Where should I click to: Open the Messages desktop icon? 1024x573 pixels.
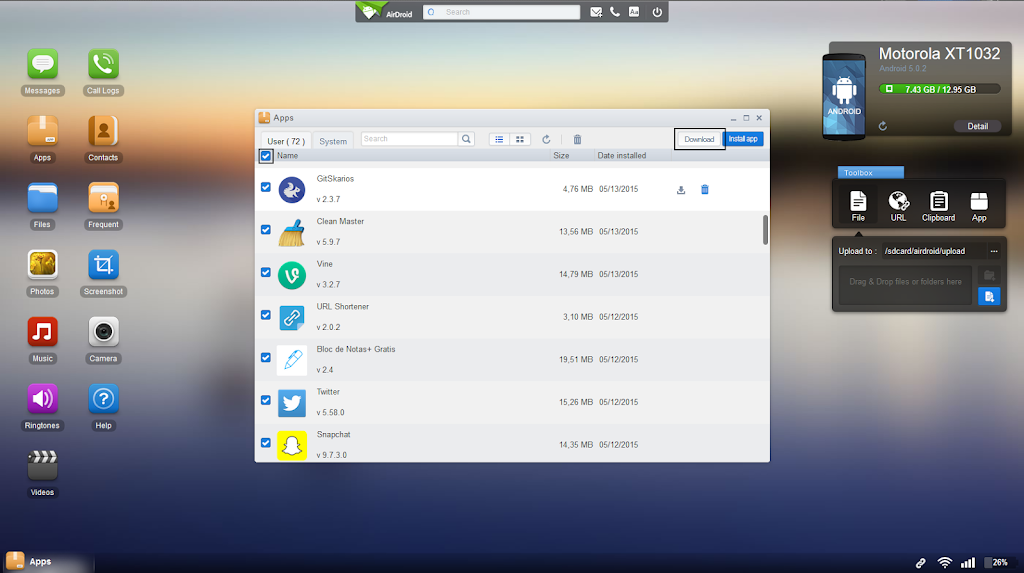tap(42, 66)
